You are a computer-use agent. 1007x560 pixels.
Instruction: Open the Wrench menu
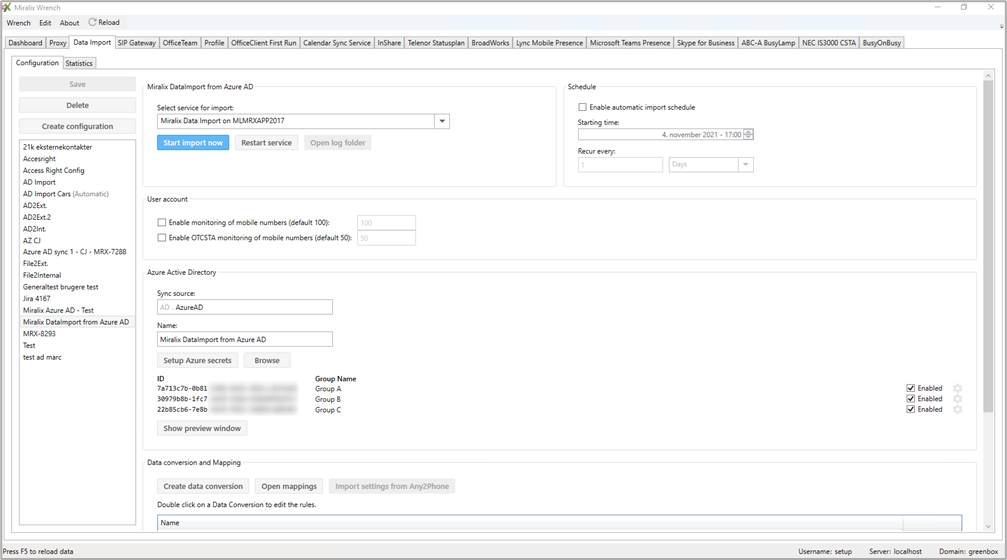coord(19,22)
